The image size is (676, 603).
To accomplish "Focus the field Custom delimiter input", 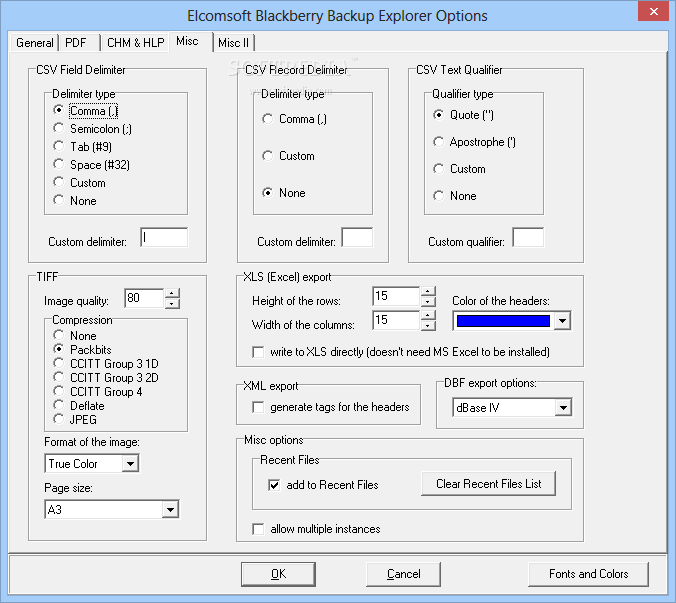I will coord(164,237).
